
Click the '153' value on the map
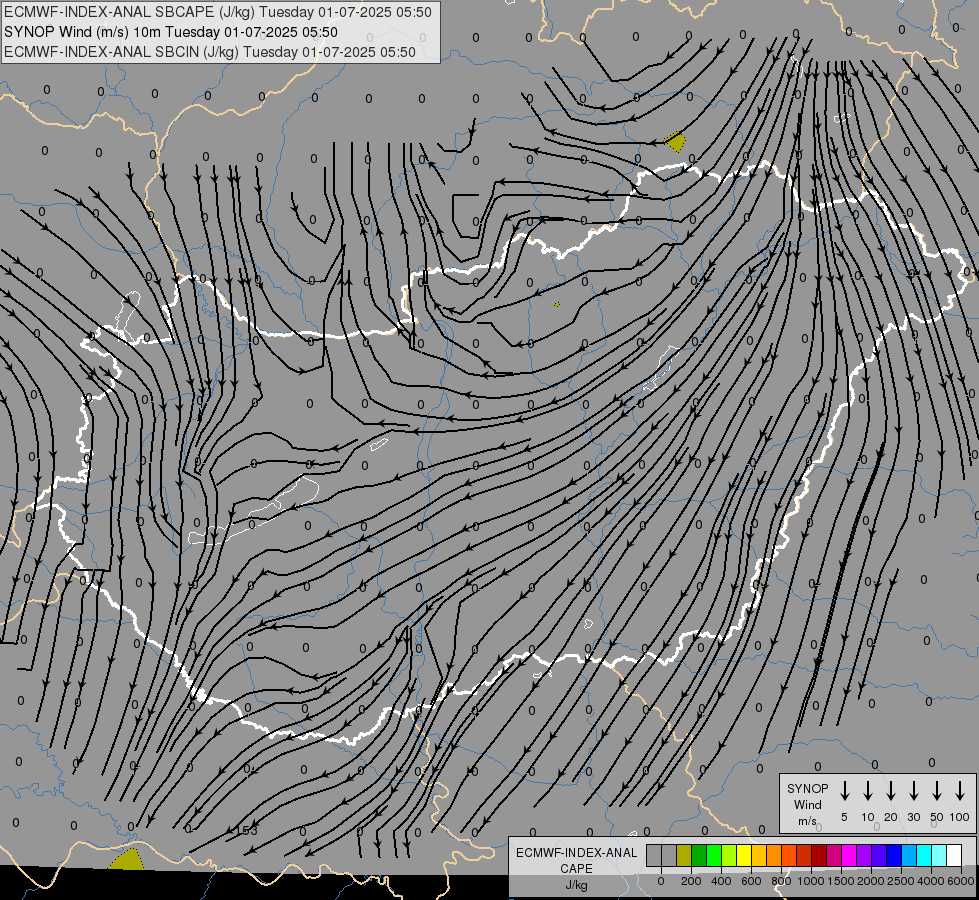246,830
